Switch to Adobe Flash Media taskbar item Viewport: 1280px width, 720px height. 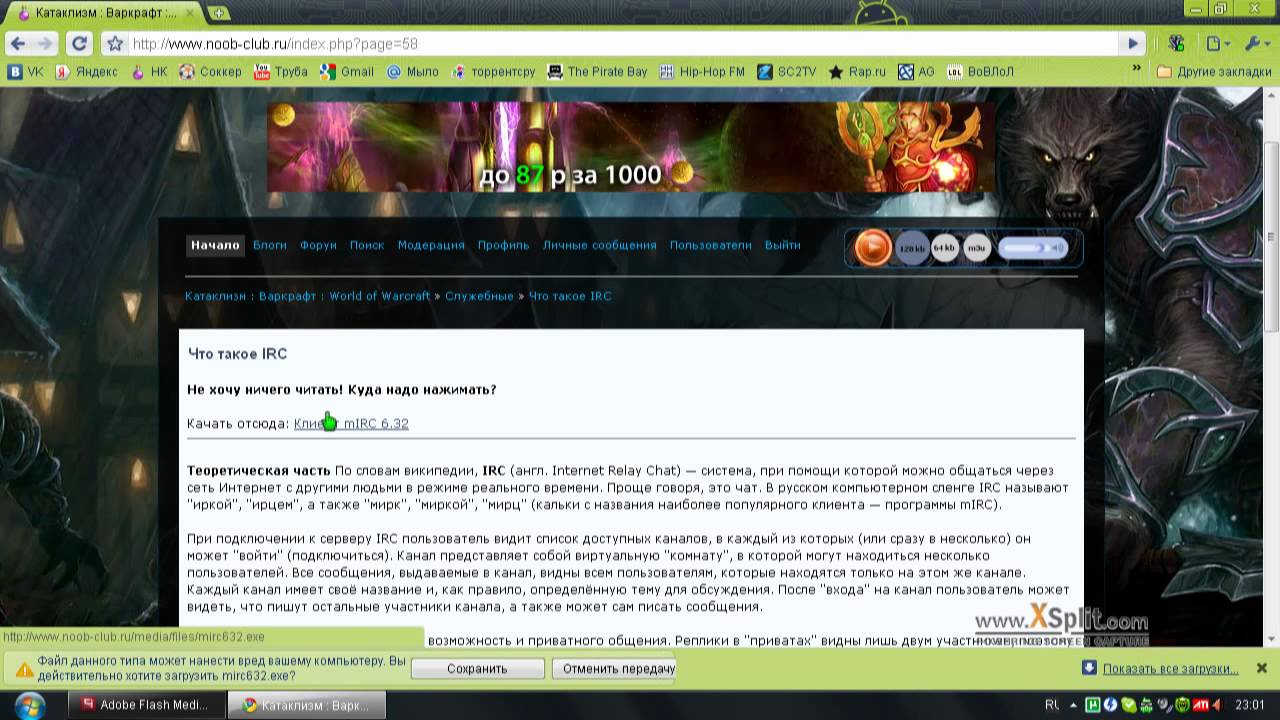[146, 705]
